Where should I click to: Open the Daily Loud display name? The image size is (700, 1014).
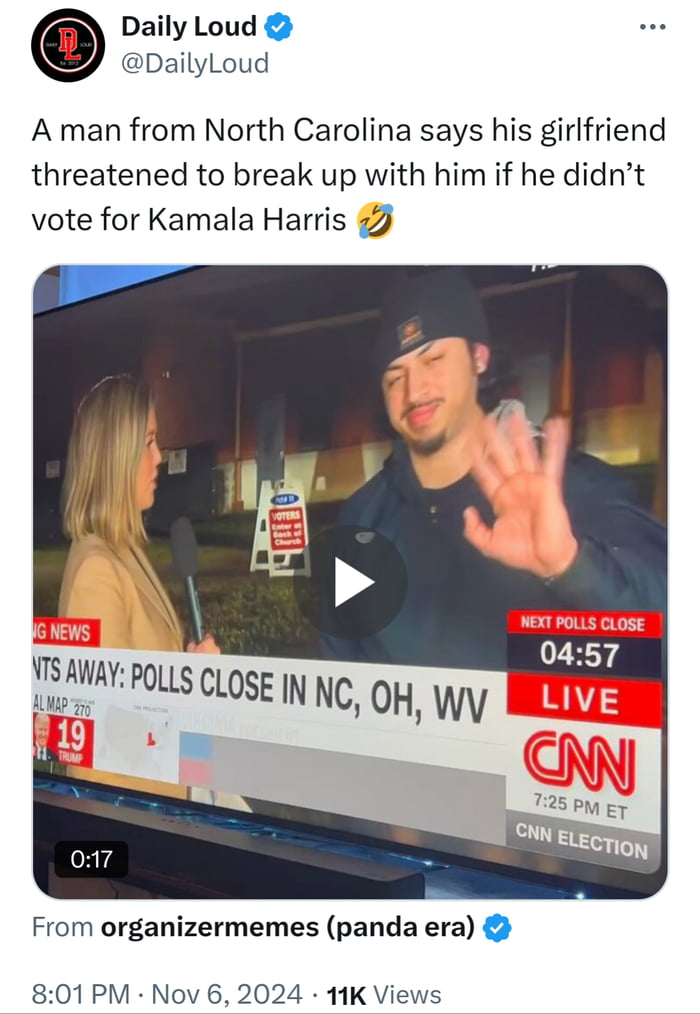click(190, 27)
